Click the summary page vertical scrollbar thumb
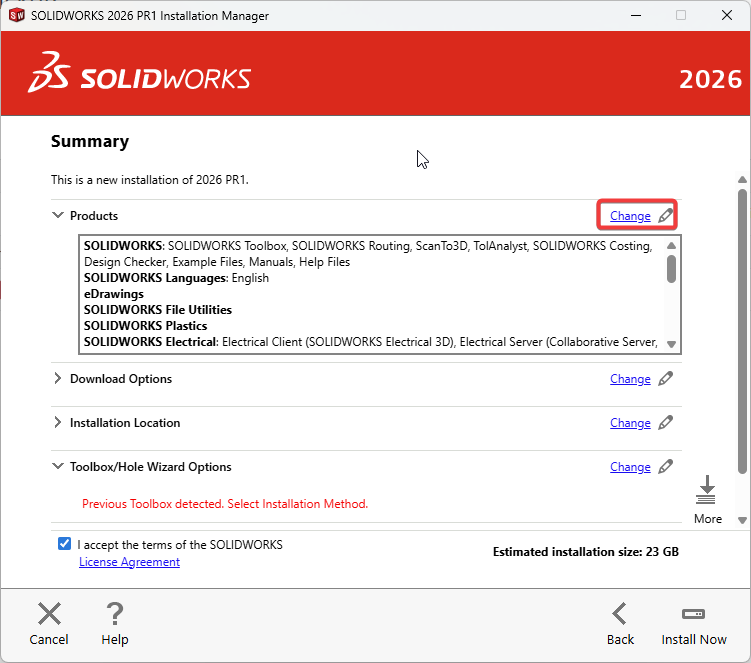Image resolution: width=751 pixels, height=663 pixels. pos(742,332)
